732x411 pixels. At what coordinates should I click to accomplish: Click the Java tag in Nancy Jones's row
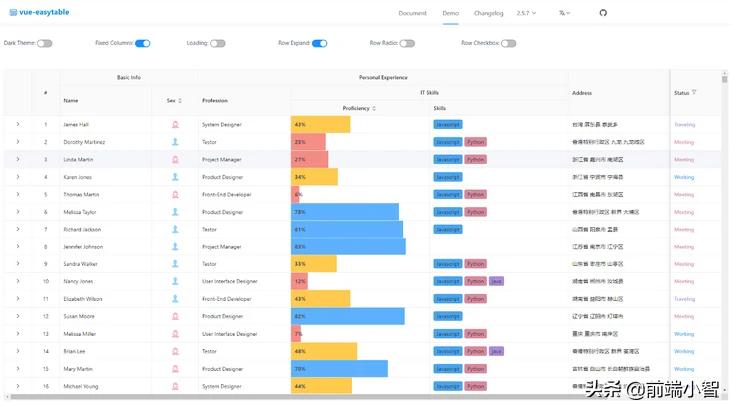(496, 281)
